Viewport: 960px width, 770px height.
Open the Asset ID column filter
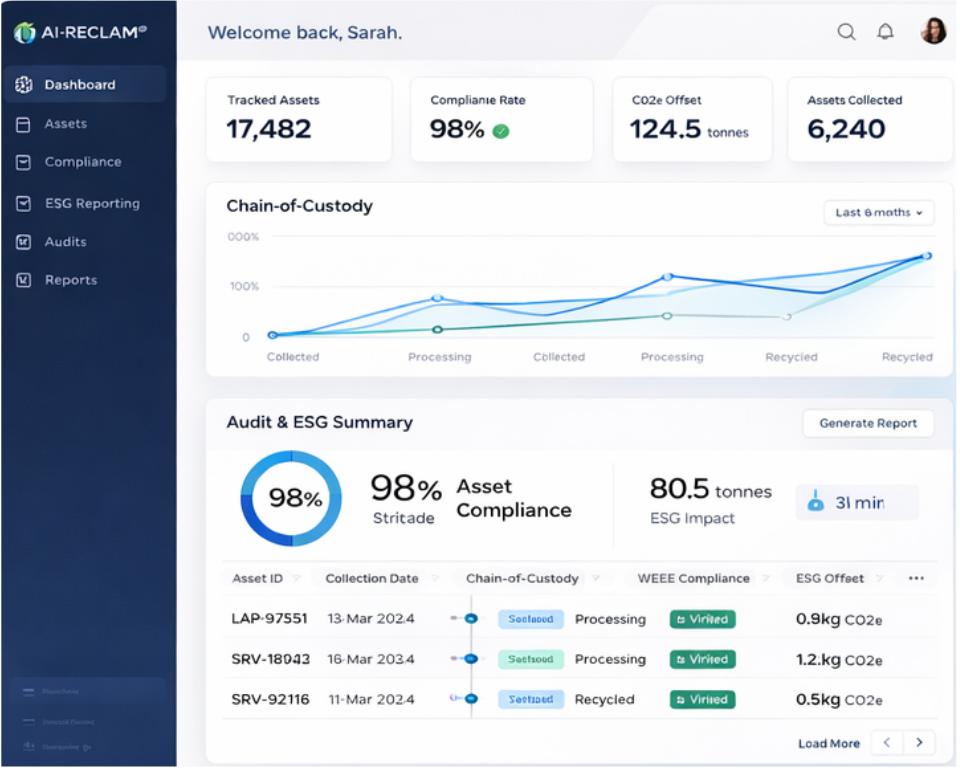296,578
